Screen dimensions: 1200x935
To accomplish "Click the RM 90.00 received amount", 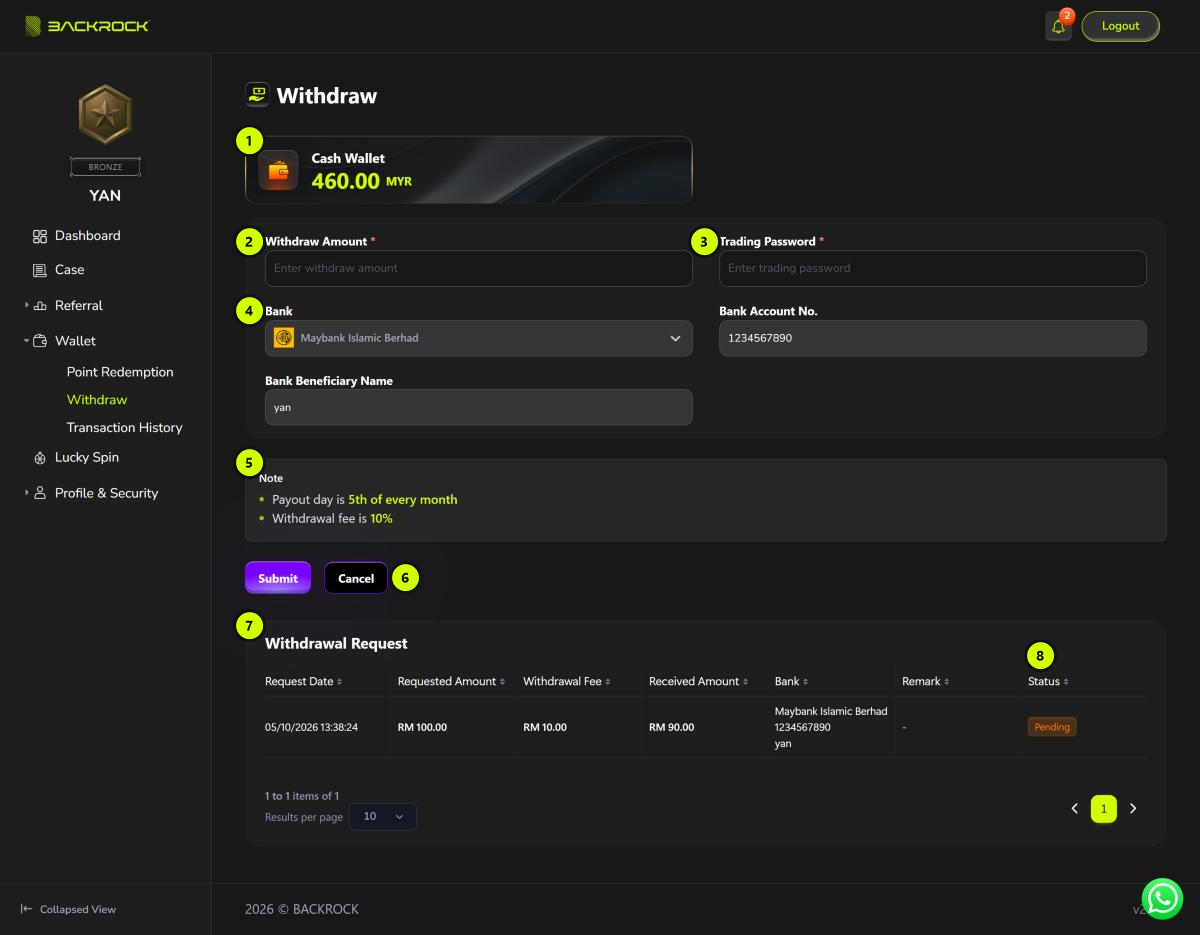I will 671,727.
